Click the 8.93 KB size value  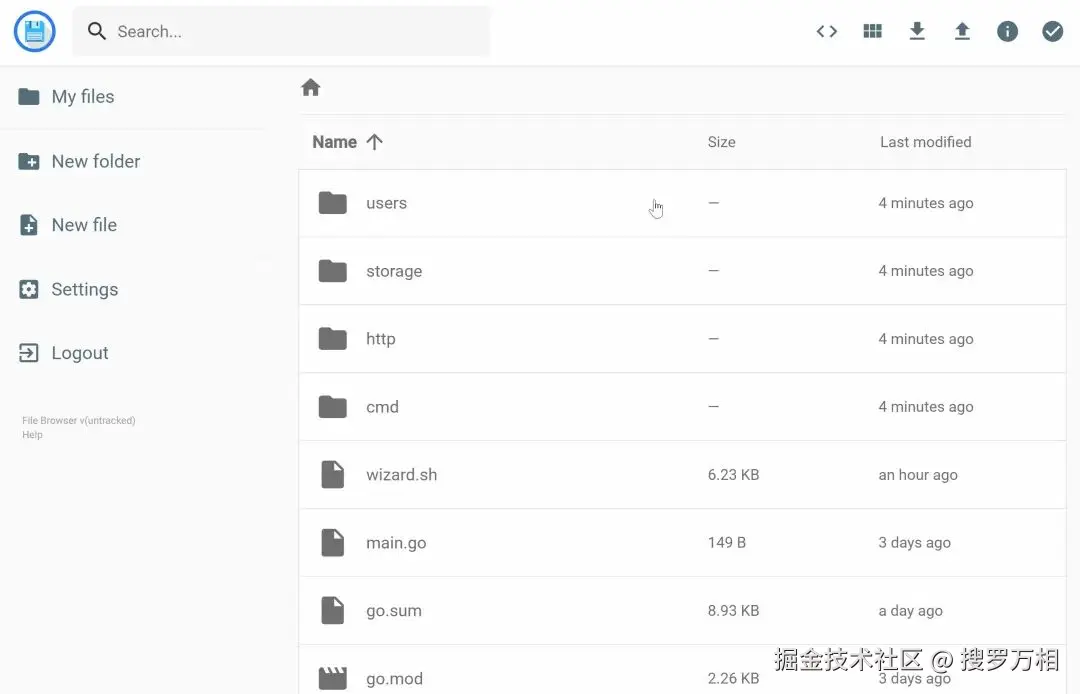(x=733, y=611)
